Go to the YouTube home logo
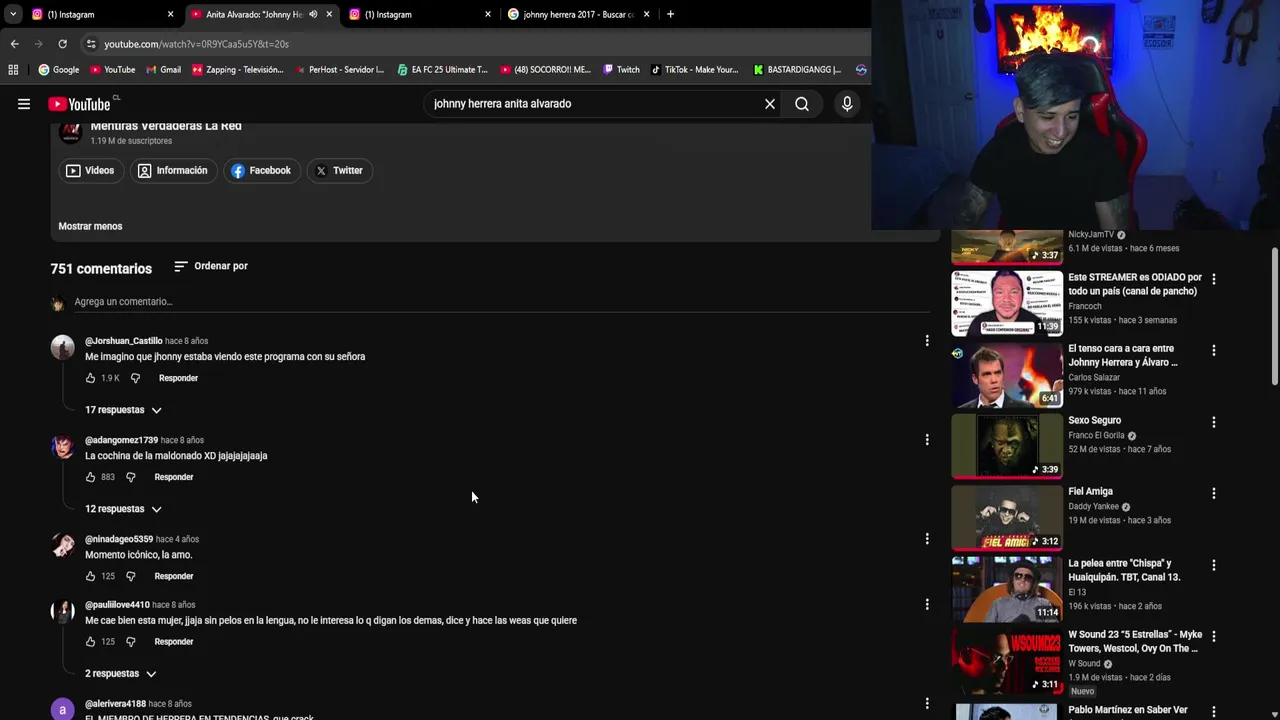 [x=80, y=104]
